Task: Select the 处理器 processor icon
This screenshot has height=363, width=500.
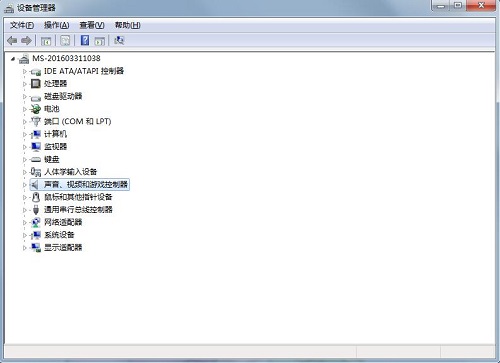Action: [x=35, y=83]
